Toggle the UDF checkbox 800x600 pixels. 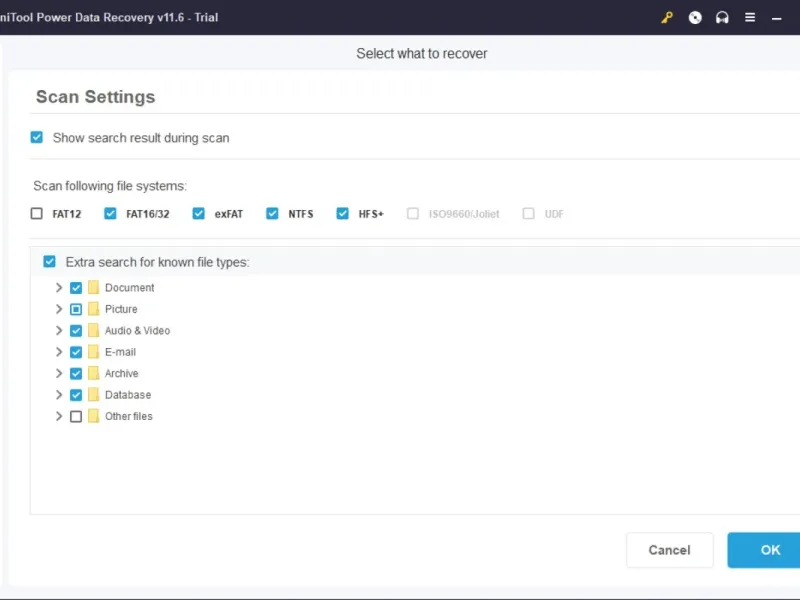[x=529, y=213]
